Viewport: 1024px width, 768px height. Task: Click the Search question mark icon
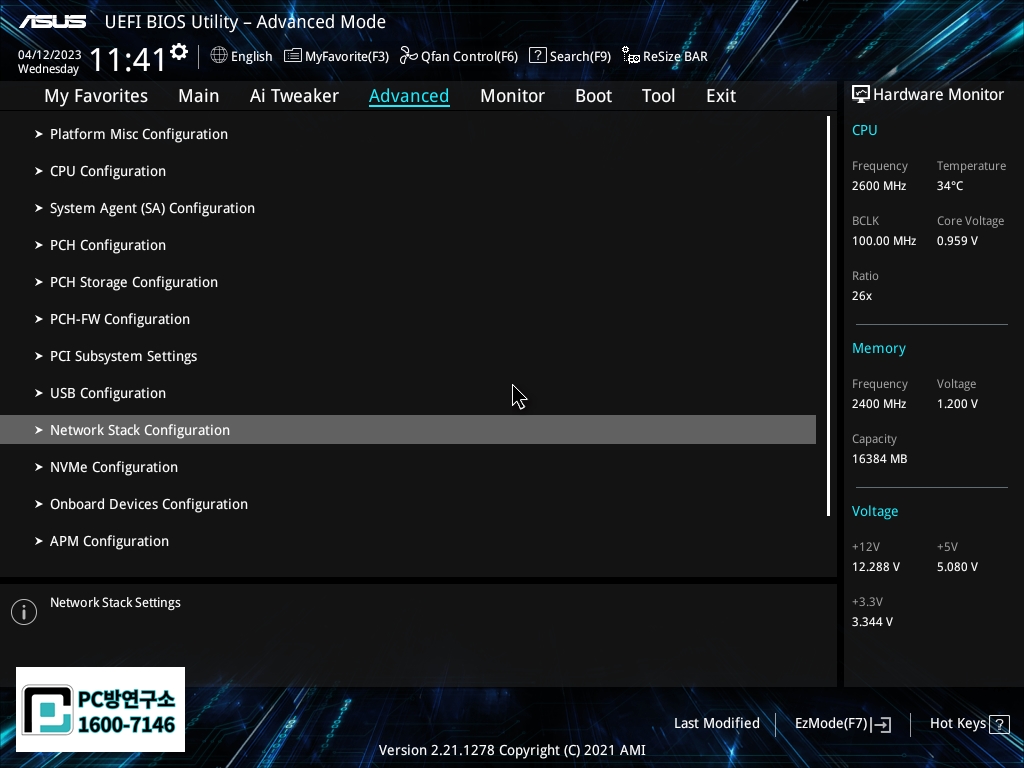point(537,56)
